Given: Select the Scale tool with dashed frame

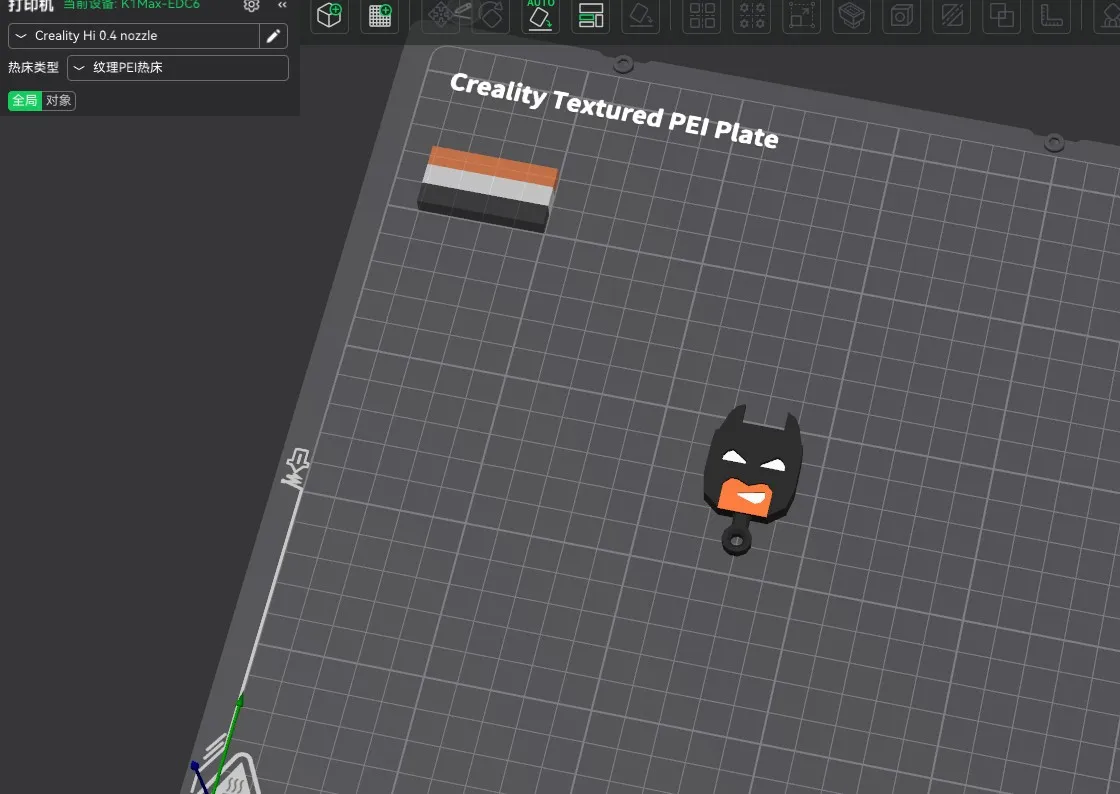Looking at the screenshot, I should click(x=802, y=15).
